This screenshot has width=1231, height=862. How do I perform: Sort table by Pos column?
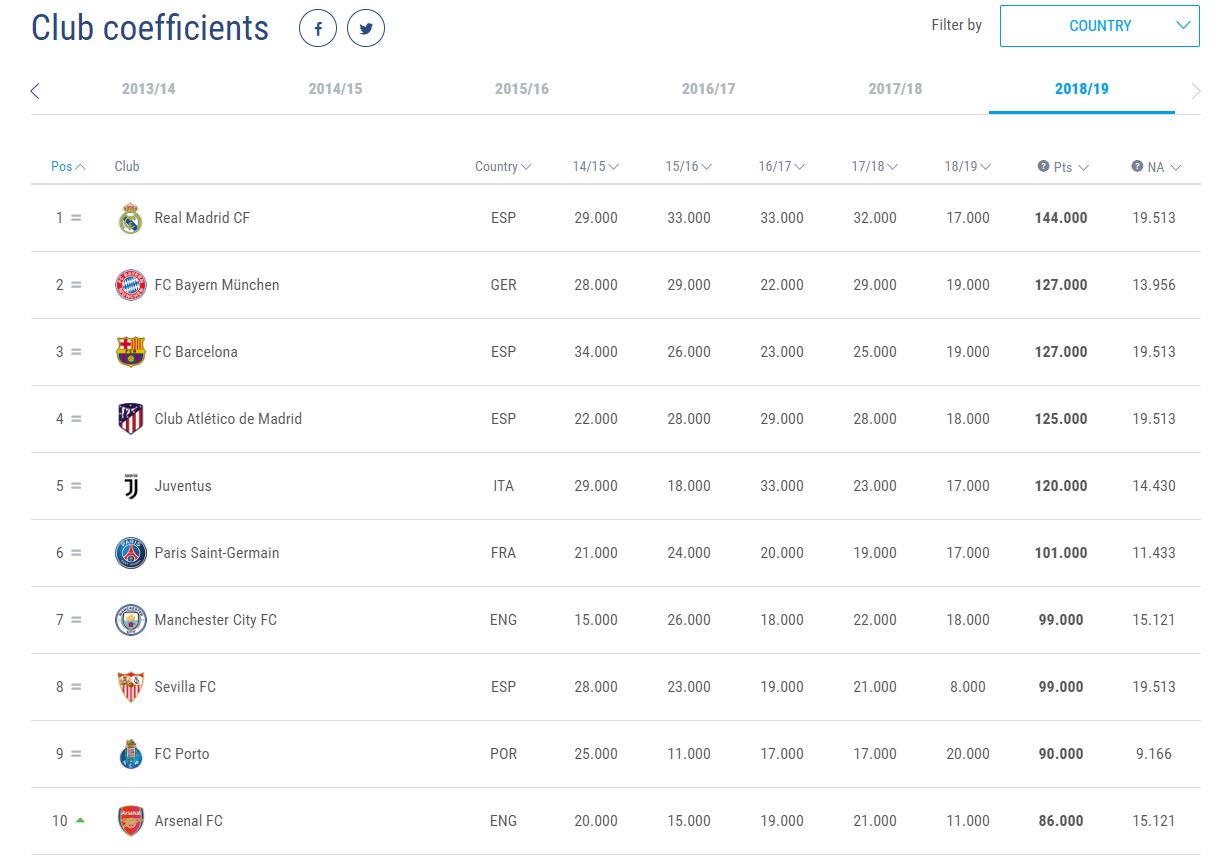click(x=68, y=167)
